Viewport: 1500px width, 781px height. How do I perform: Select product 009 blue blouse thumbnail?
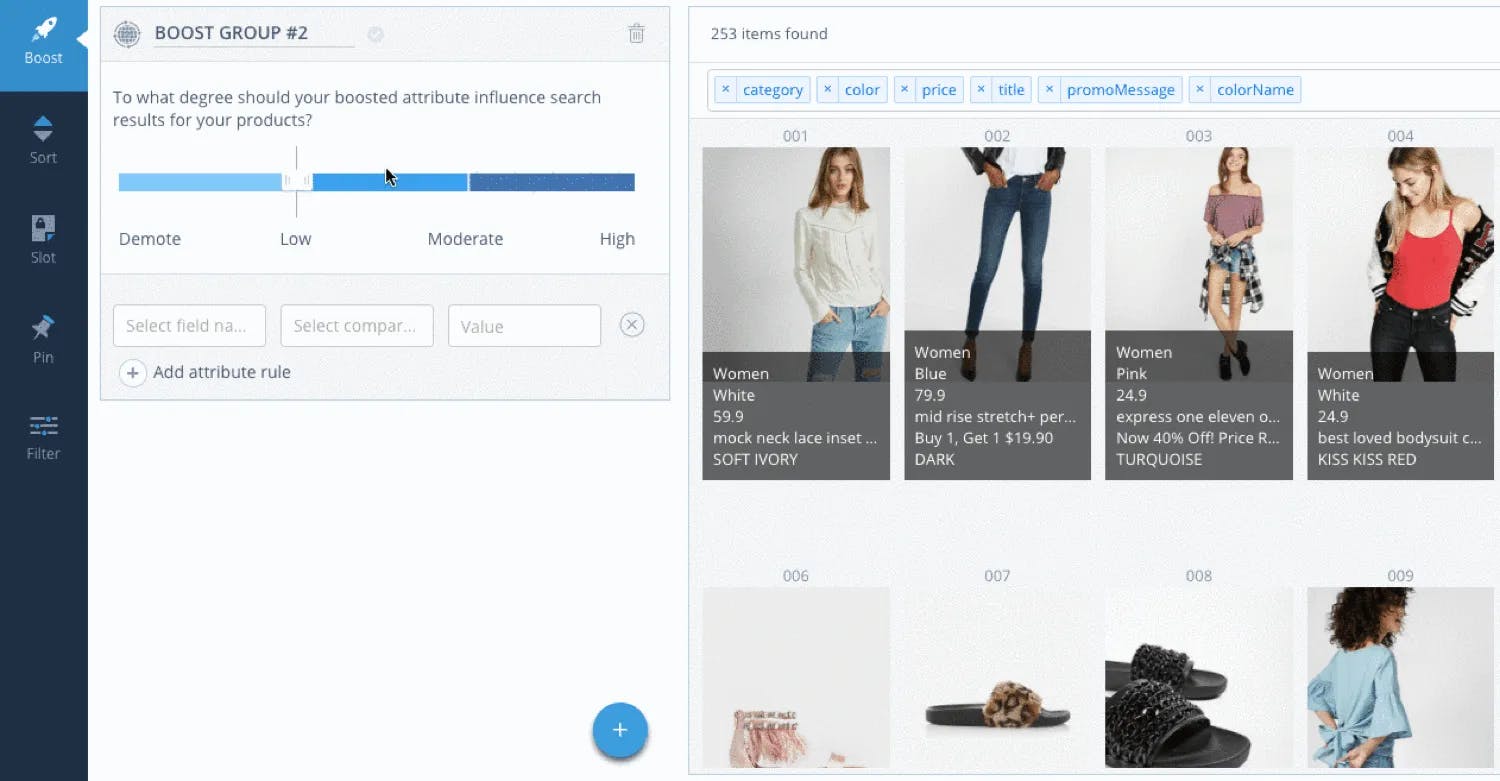click(1401, 677)
